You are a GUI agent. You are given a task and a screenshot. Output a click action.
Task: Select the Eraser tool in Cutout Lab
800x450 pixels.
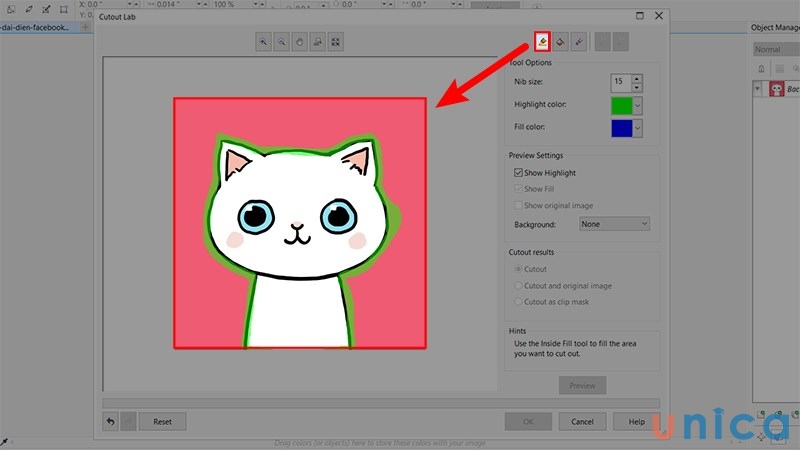click(x=579, y=41)
